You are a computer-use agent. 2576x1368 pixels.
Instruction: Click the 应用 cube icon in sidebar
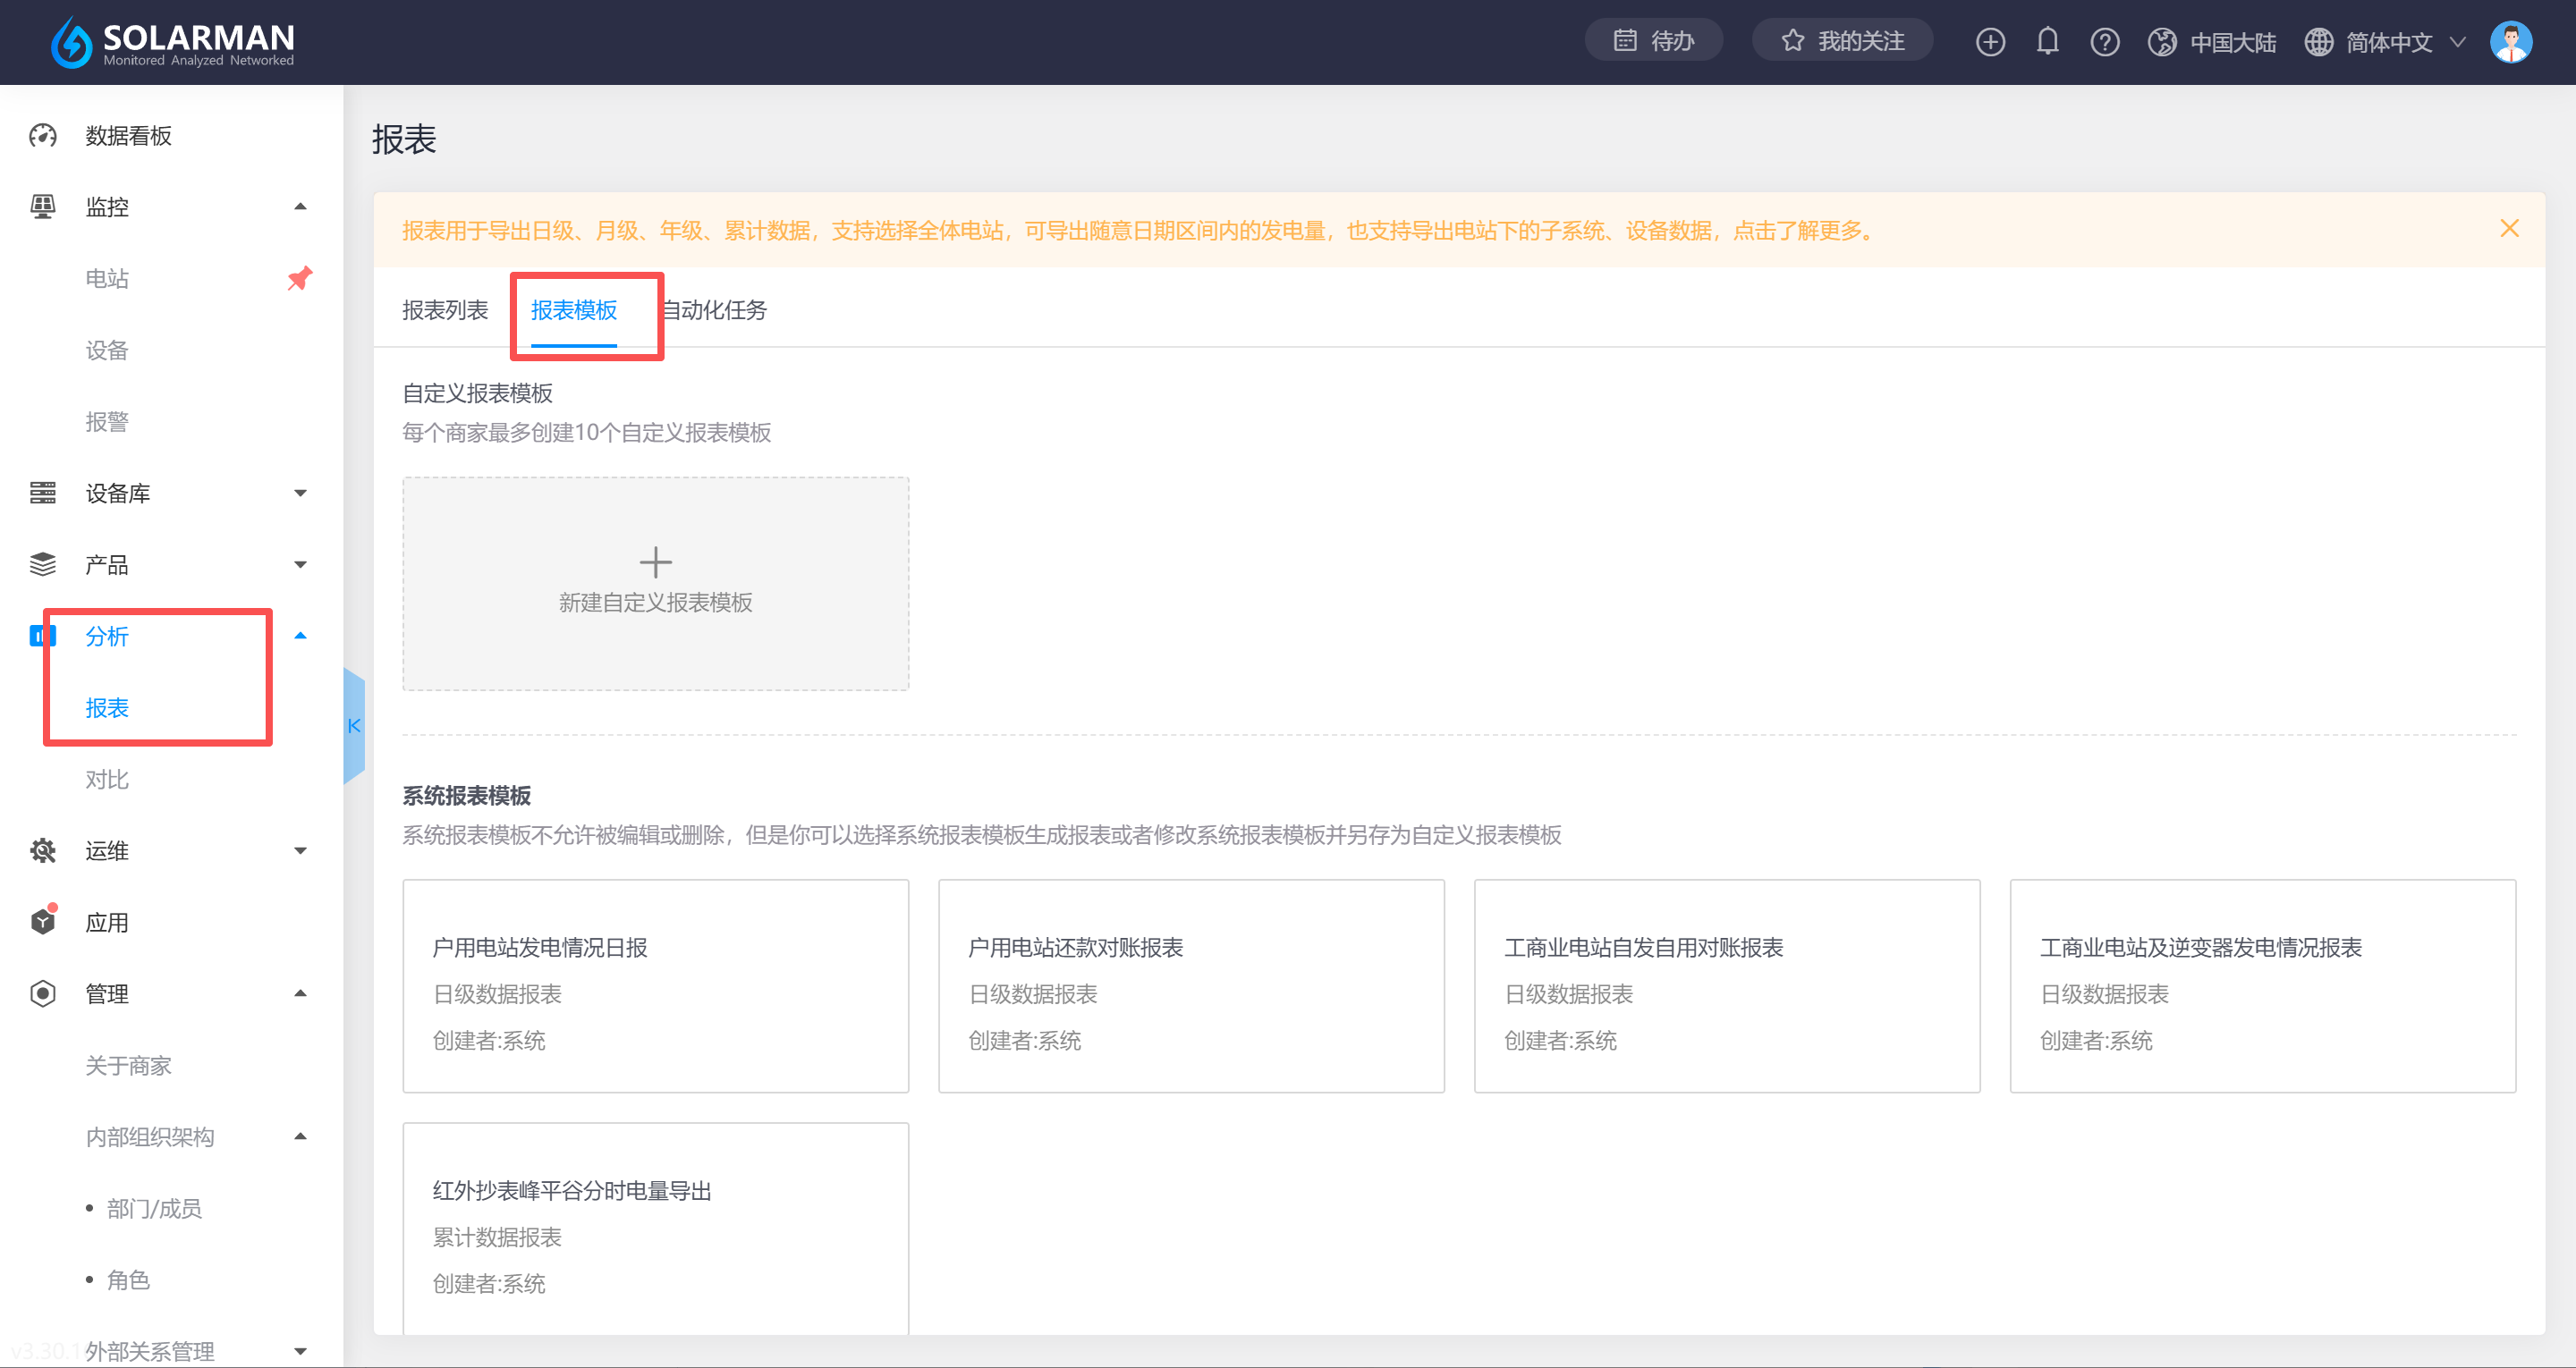43,921
